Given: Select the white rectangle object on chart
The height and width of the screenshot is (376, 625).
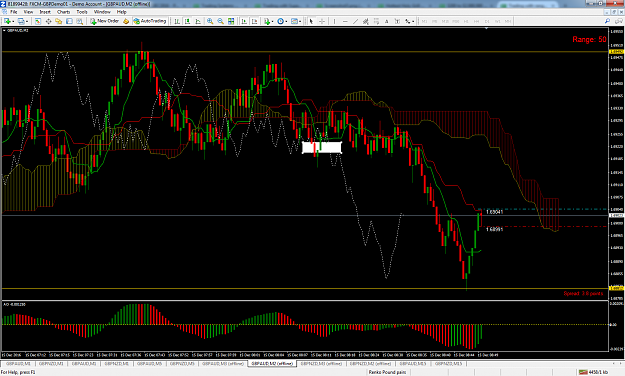Looking at the screenshot, I should [x=322, y=148].
